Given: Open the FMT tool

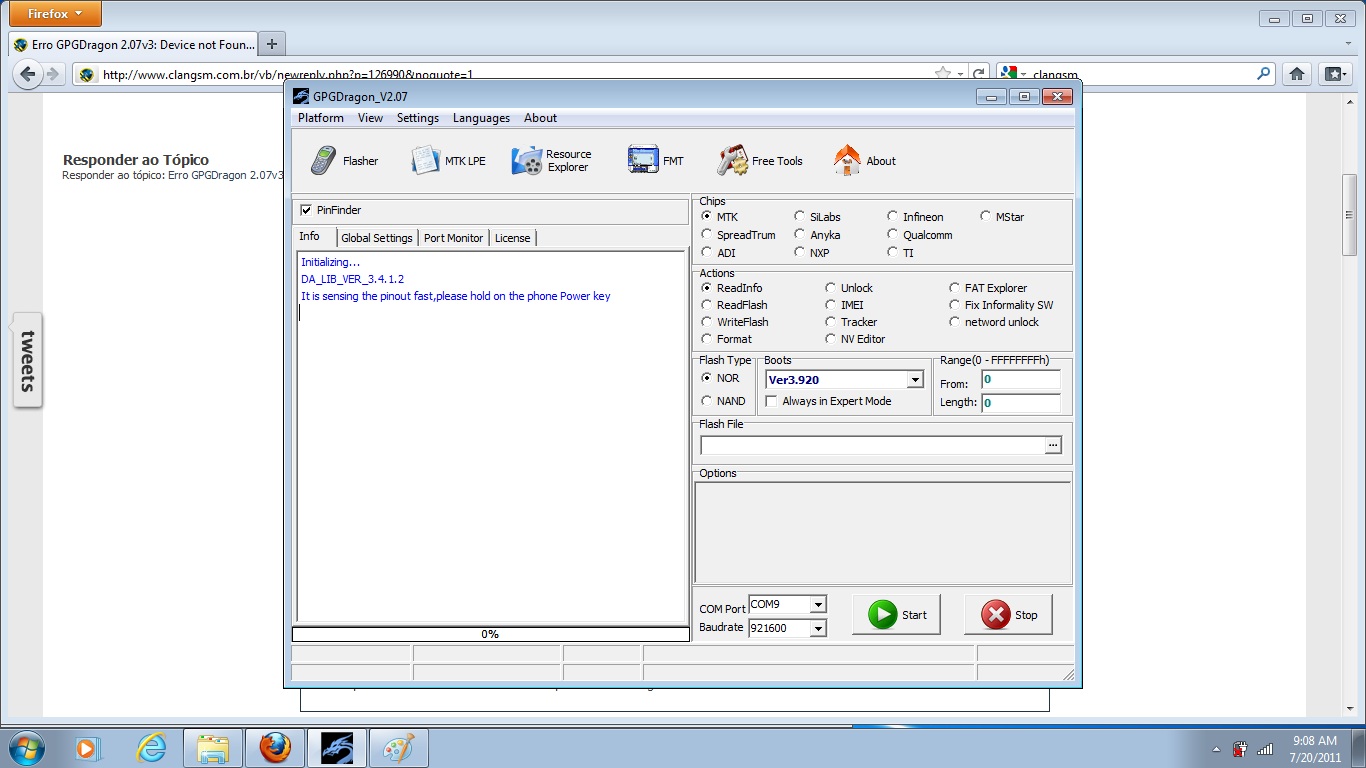Looking at the screenshot, I should point(656,161).
